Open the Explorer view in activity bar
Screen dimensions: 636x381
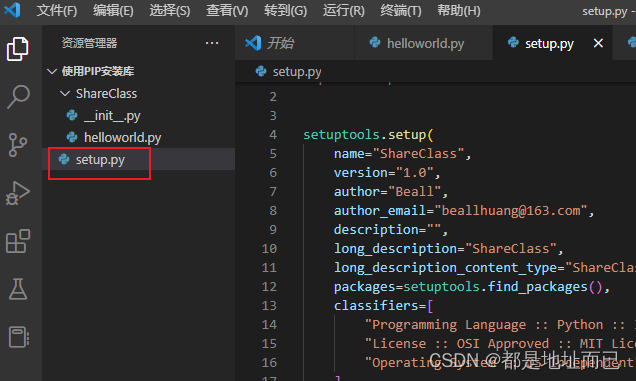(x=18, y=49)
